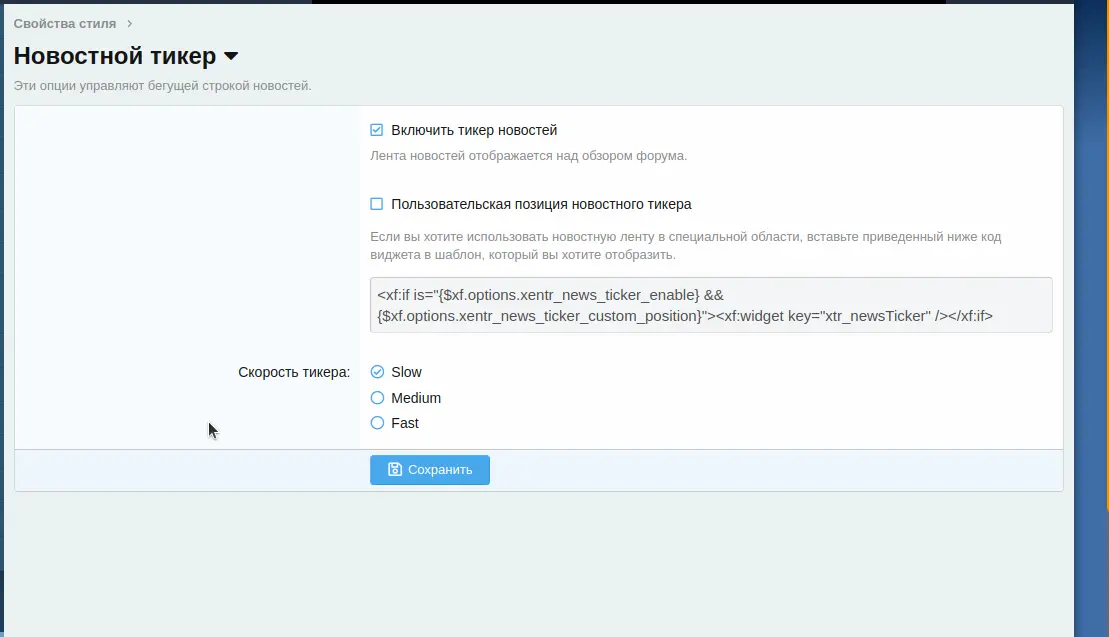Uncheck the Включить тикер новостей checkbox
The height and width of the screenshot is (637, 1109).
point(377,130)
